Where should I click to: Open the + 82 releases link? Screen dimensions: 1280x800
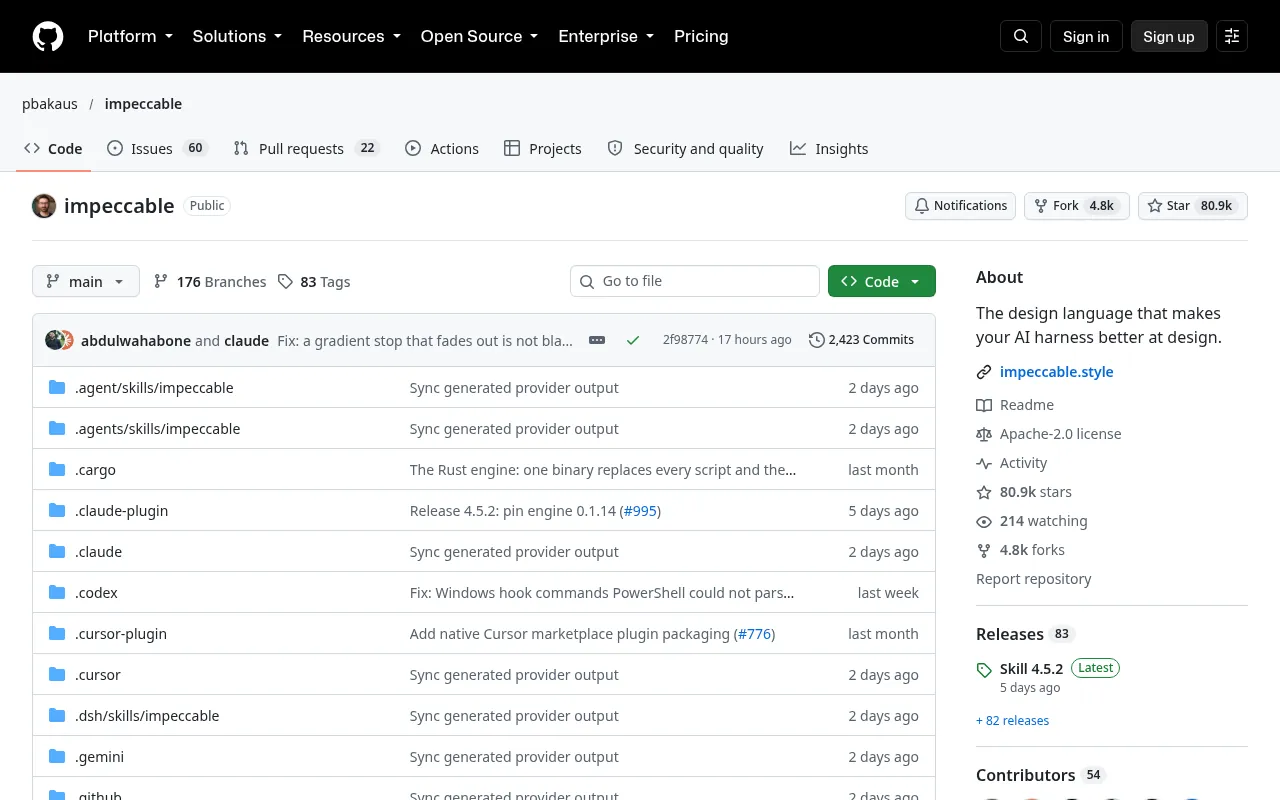click(x=1012, y=720)
